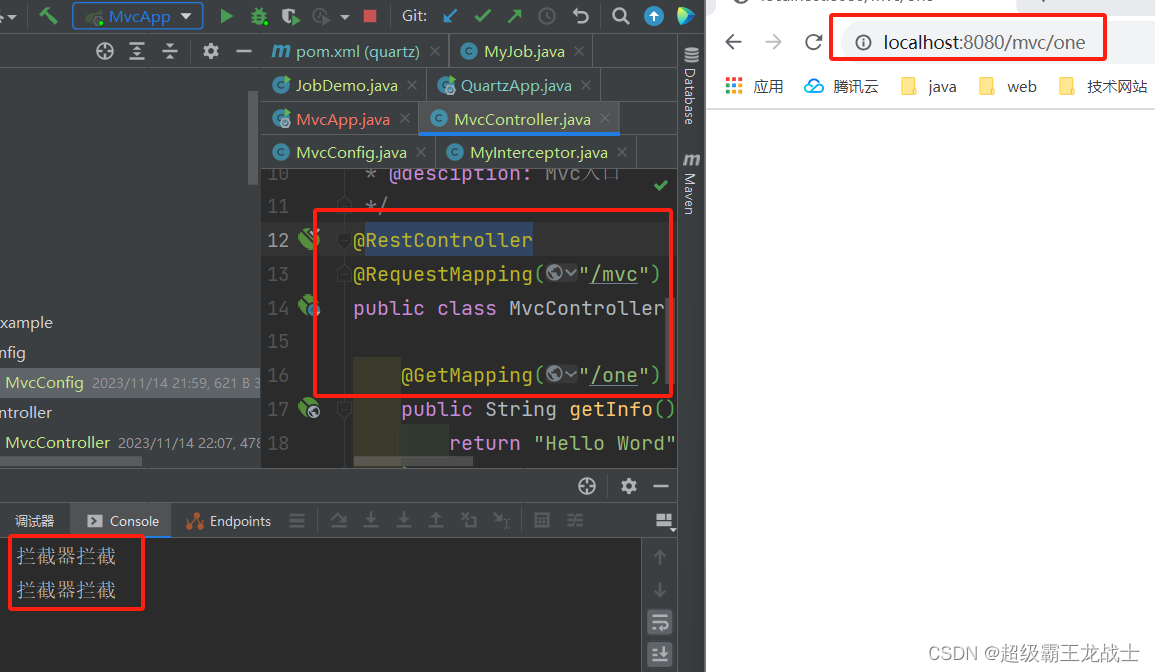
Task: Click Git update project arrow
Action: 450,15
